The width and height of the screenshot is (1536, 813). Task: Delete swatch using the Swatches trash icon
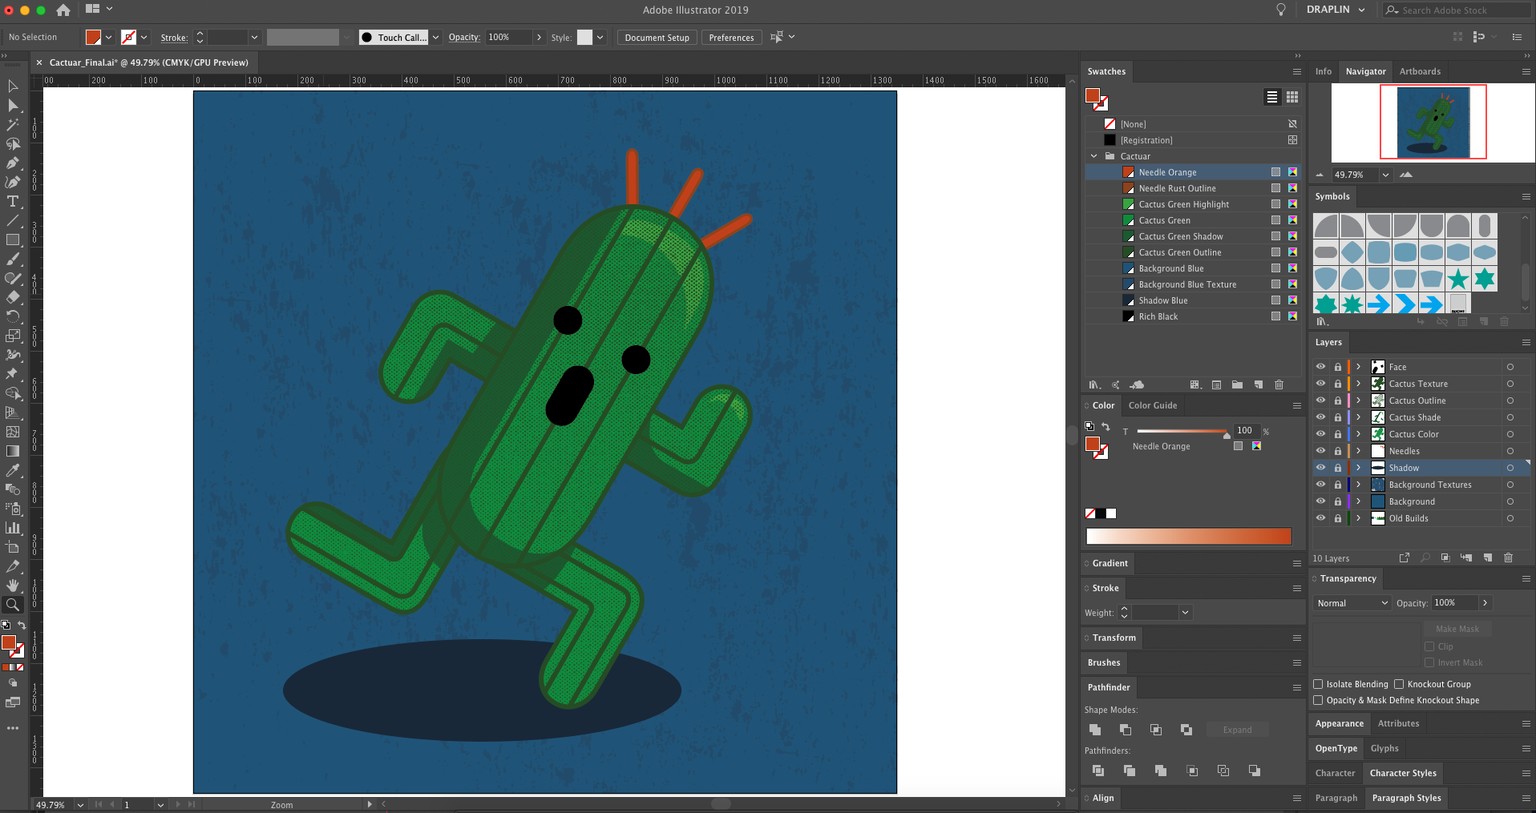tap(1279, 385)
